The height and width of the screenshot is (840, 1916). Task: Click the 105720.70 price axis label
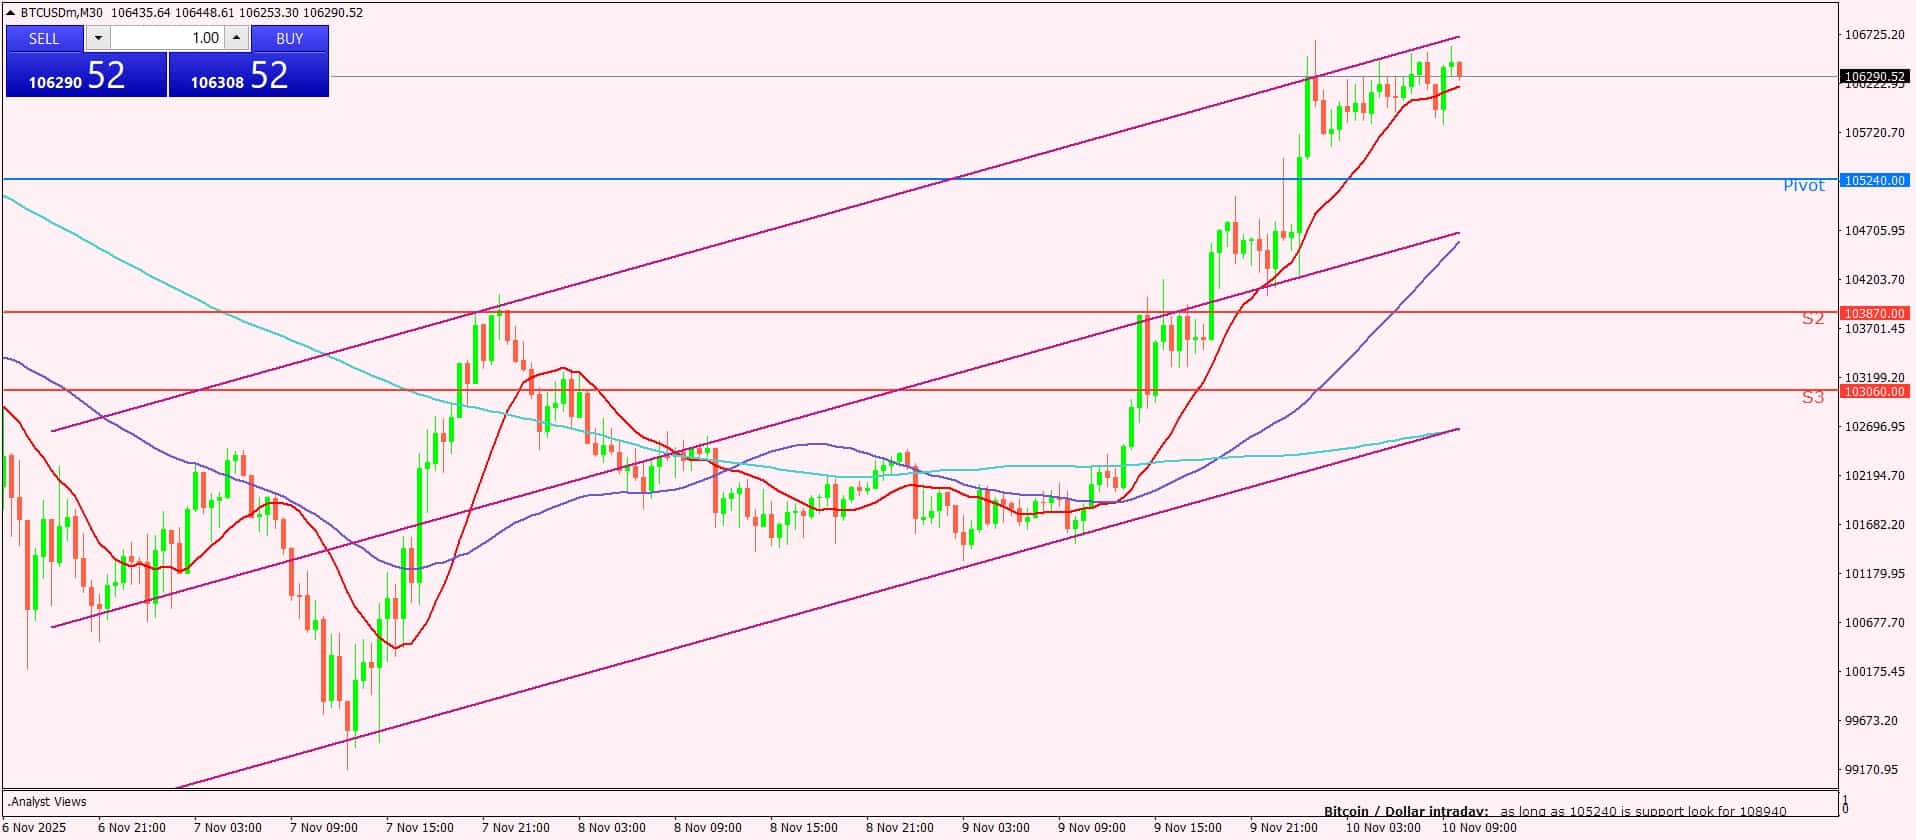pyautogui.click(x=1875, y=132)
